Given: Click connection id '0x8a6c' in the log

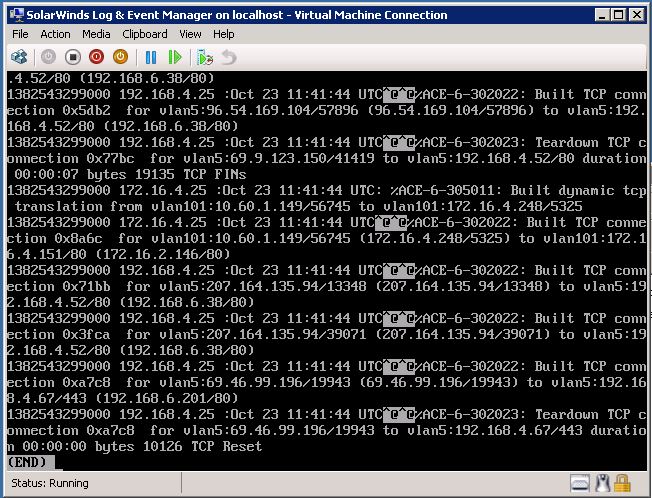Looking at the screenshot, I should [x=78, y=239].
